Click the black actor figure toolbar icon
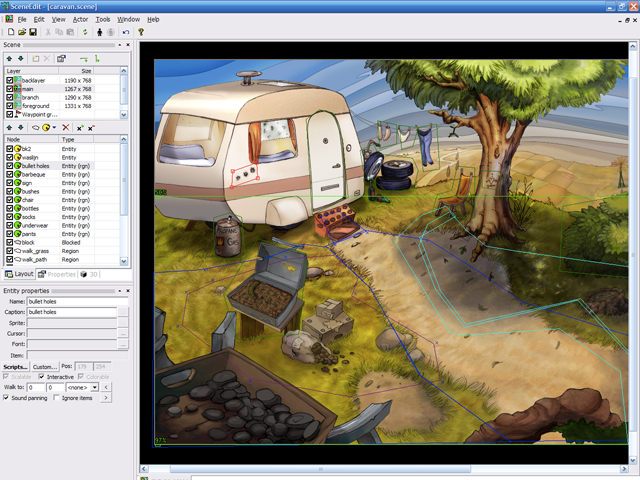Viewport: 640px width, 480px height. pyautogui.click(x=99, y=32)
